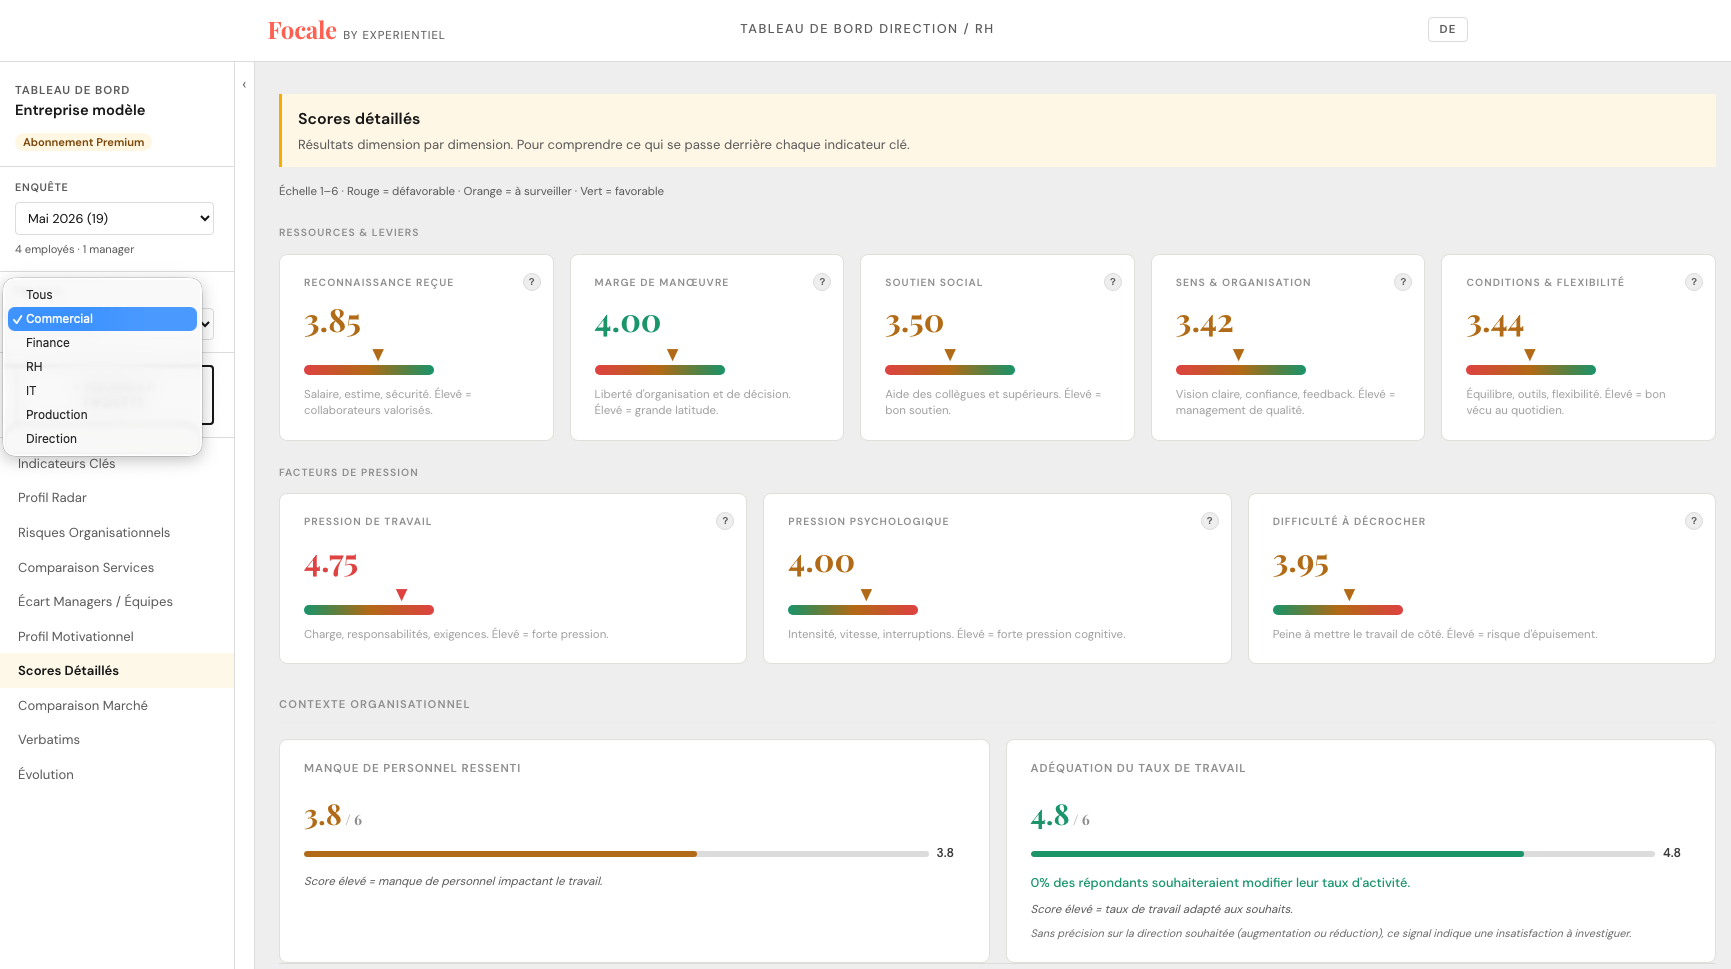
Task: Open Verbatims section
Action: (x=117, y=740)
